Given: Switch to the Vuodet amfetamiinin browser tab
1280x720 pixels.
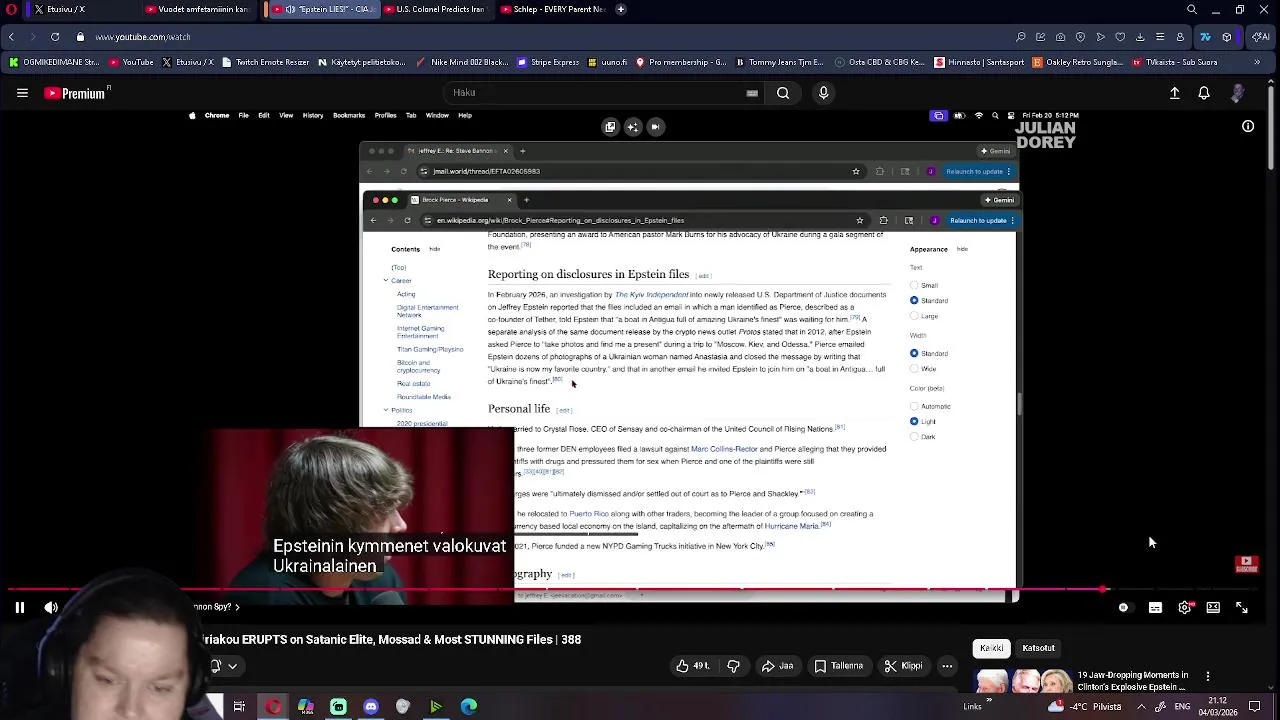Looking at the screenshot, I should [x=200, y=9].
